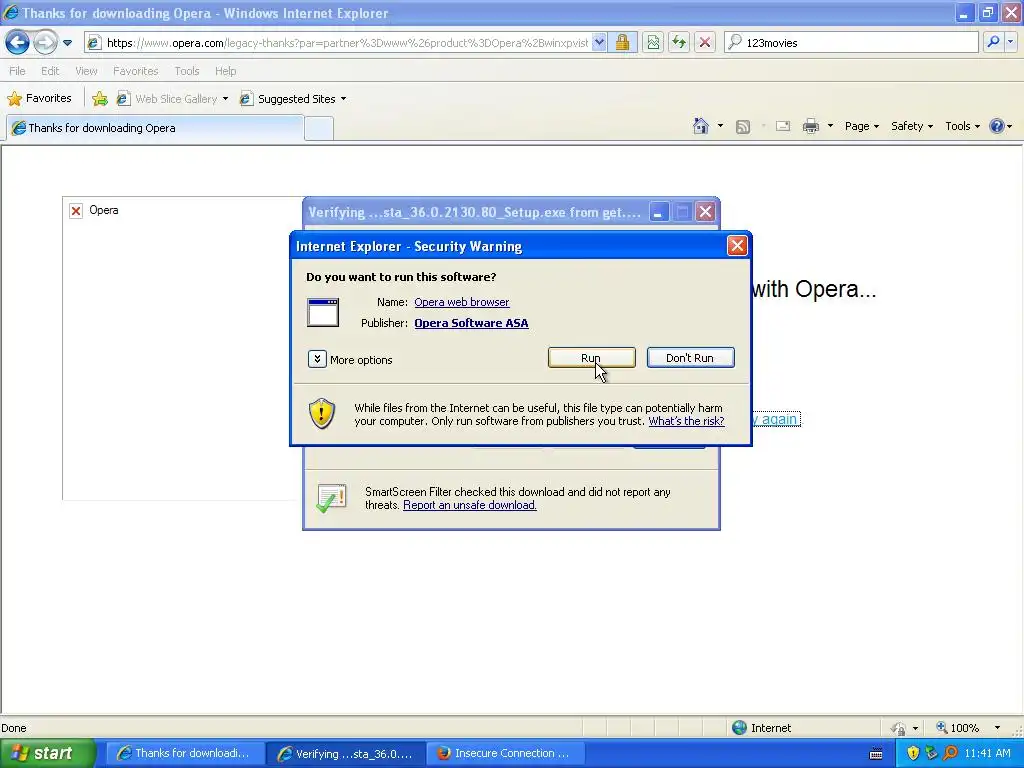Click the Add to Favorites Bar icon
This screenshot has width=1024, height=768.
[100, 99]
